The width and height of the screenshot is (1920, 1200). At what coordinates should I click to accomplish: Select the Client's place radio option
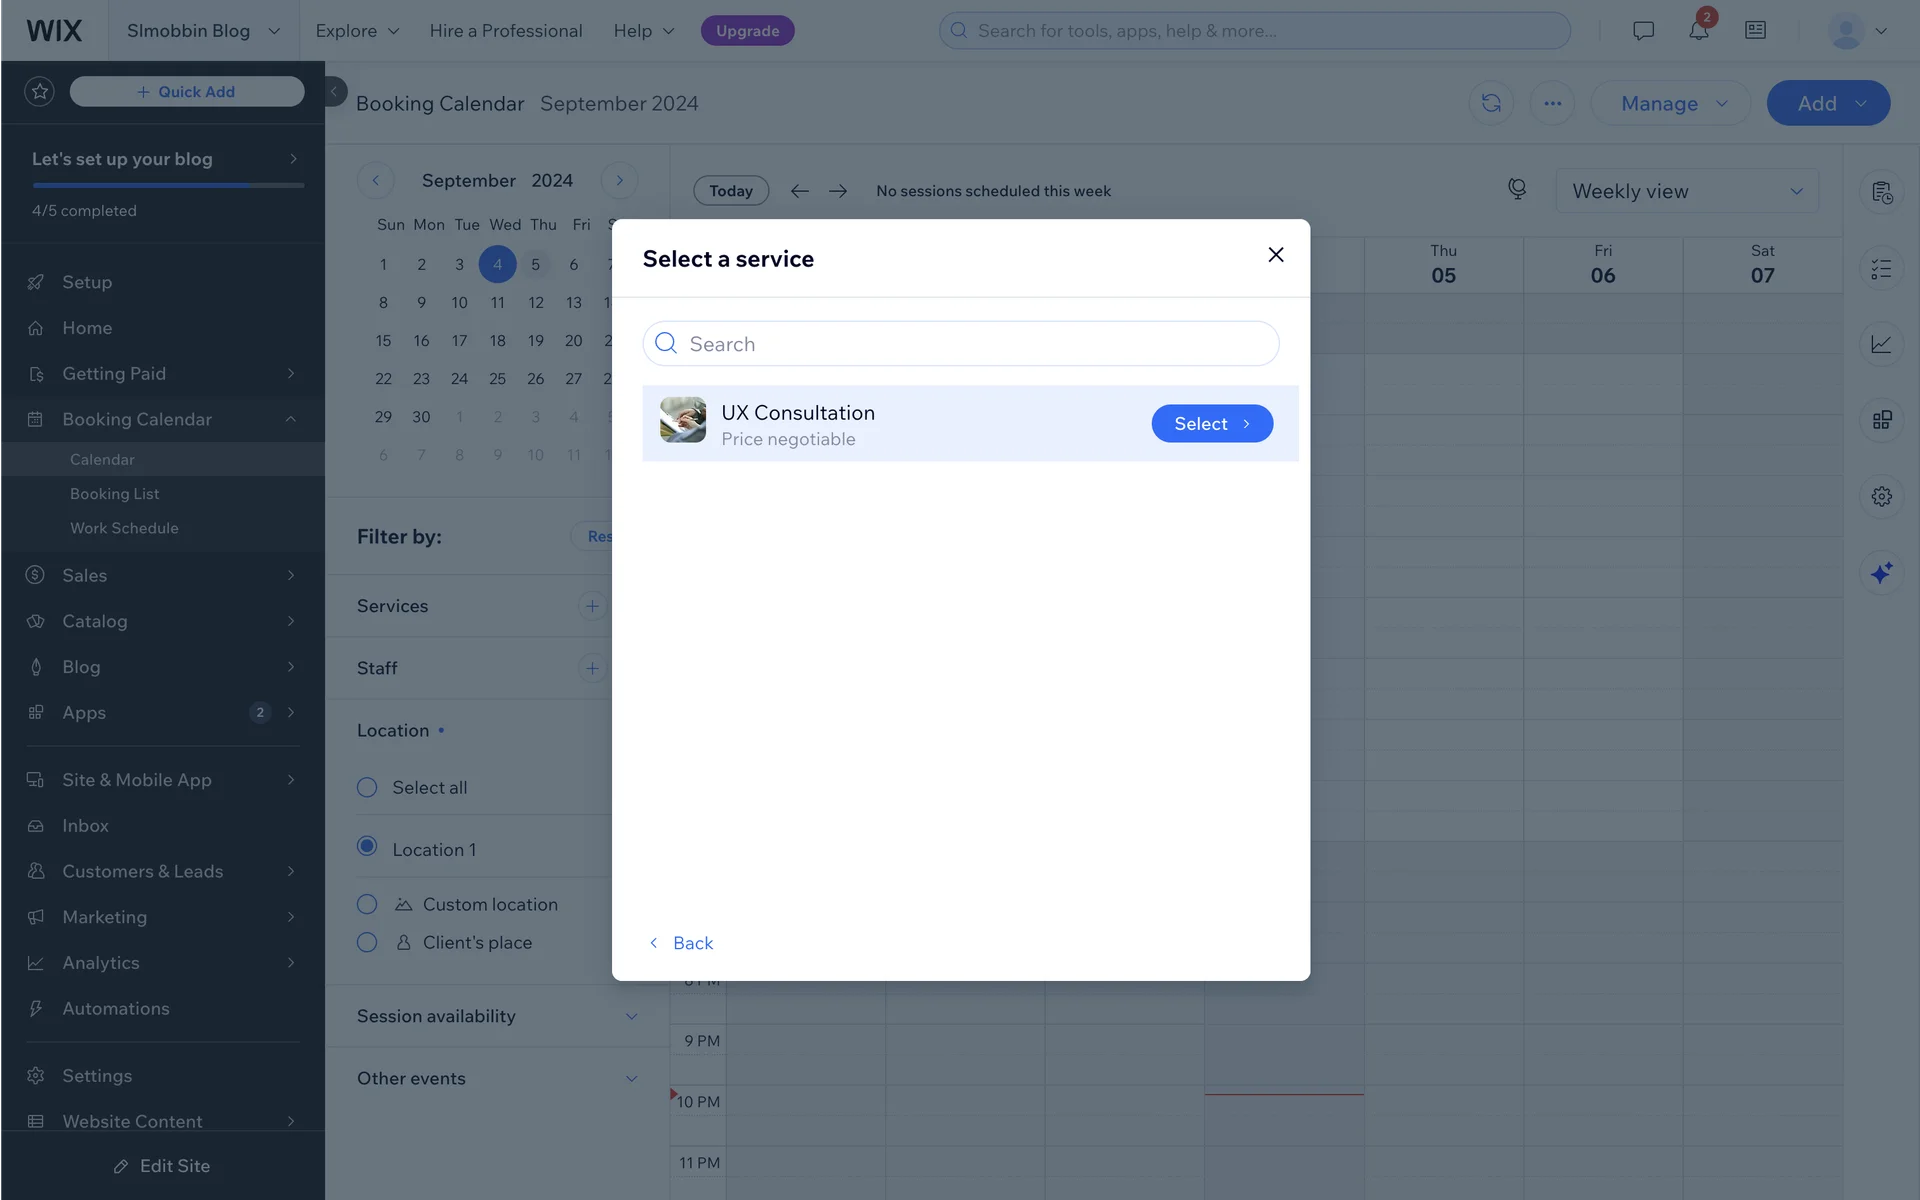pyautogui.click(x=367, y=943)
